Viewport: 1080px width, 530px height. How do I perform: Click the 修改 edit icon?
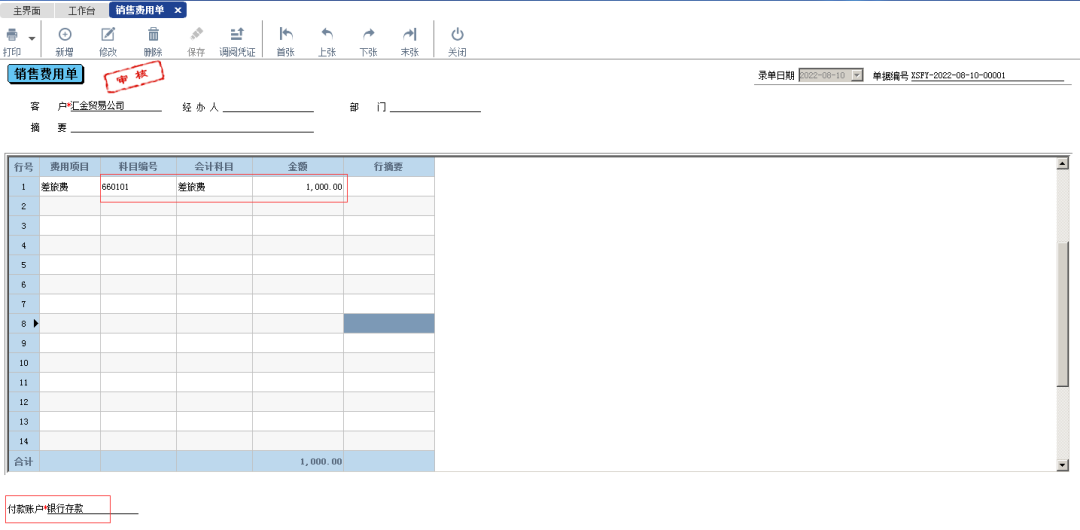(x=108, y=35)
